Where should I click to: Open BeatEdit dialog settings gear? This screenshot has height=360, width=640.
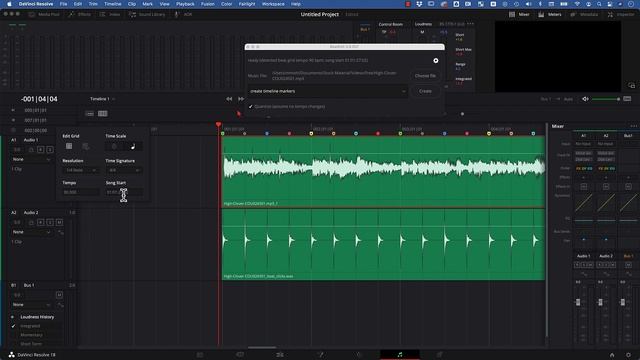pos(436,60)
